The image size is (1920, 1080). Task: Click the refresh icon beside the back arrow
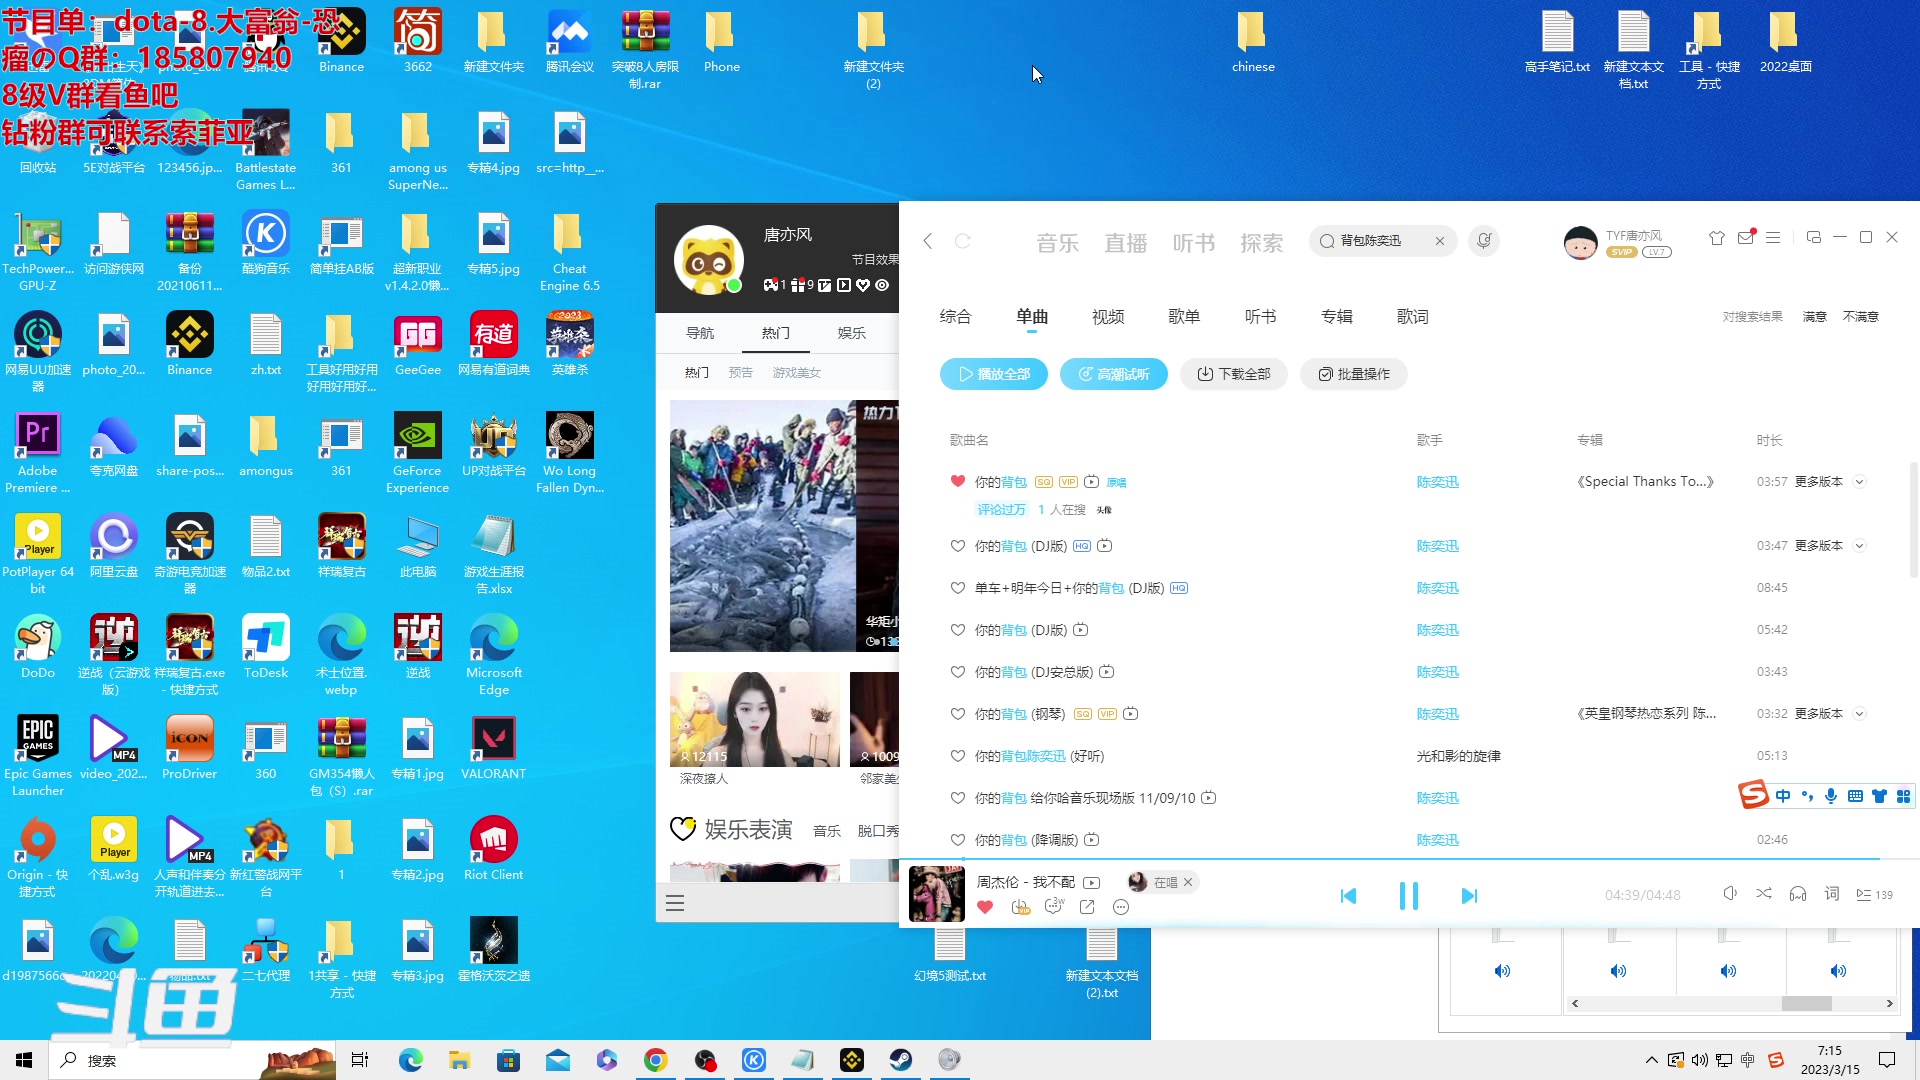coord(963,241)
